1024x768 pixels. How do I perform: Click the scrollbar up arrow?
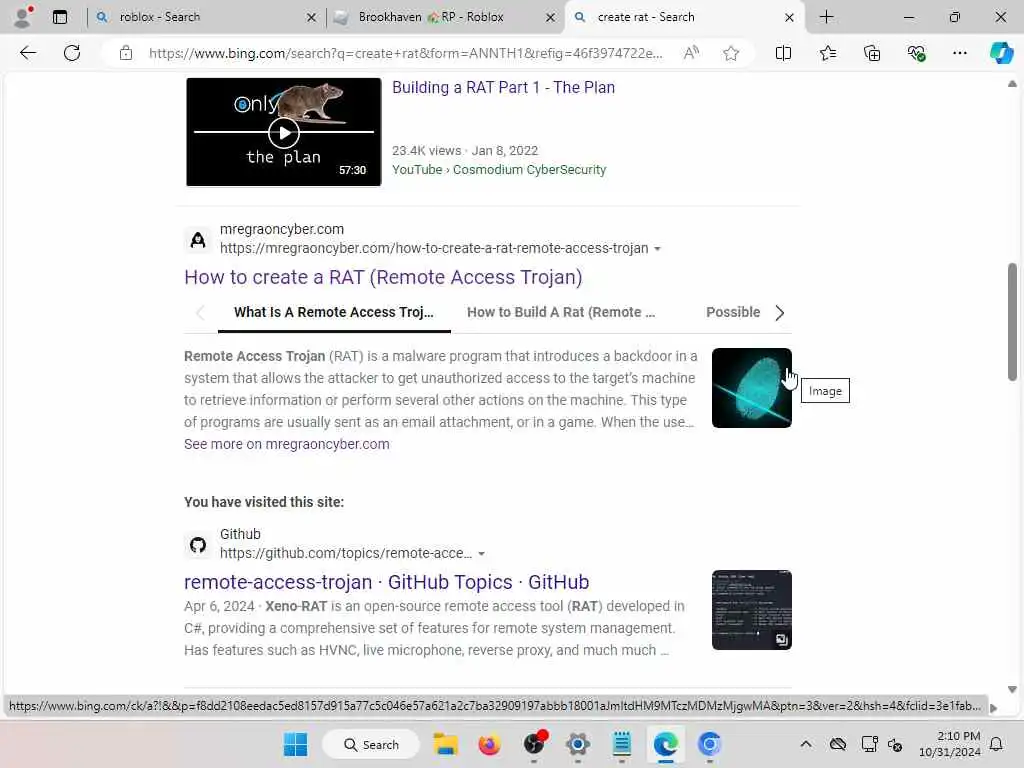[1012, 84]
